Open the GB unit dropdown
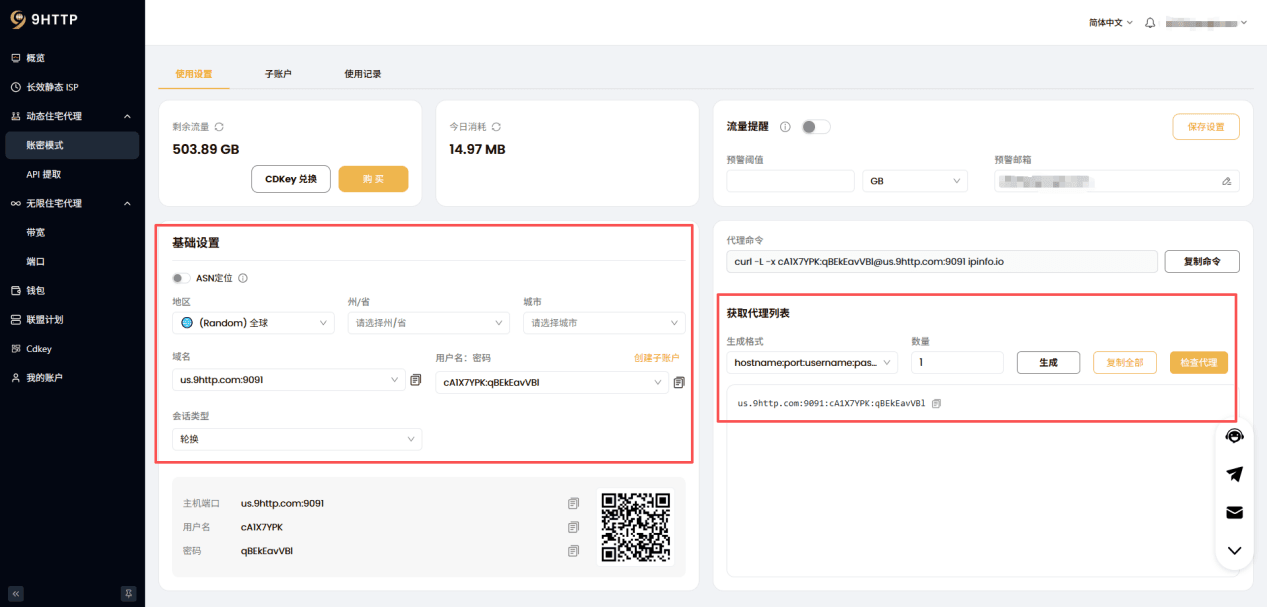Viewport: 1267px width, 607px height. point(915,181)
